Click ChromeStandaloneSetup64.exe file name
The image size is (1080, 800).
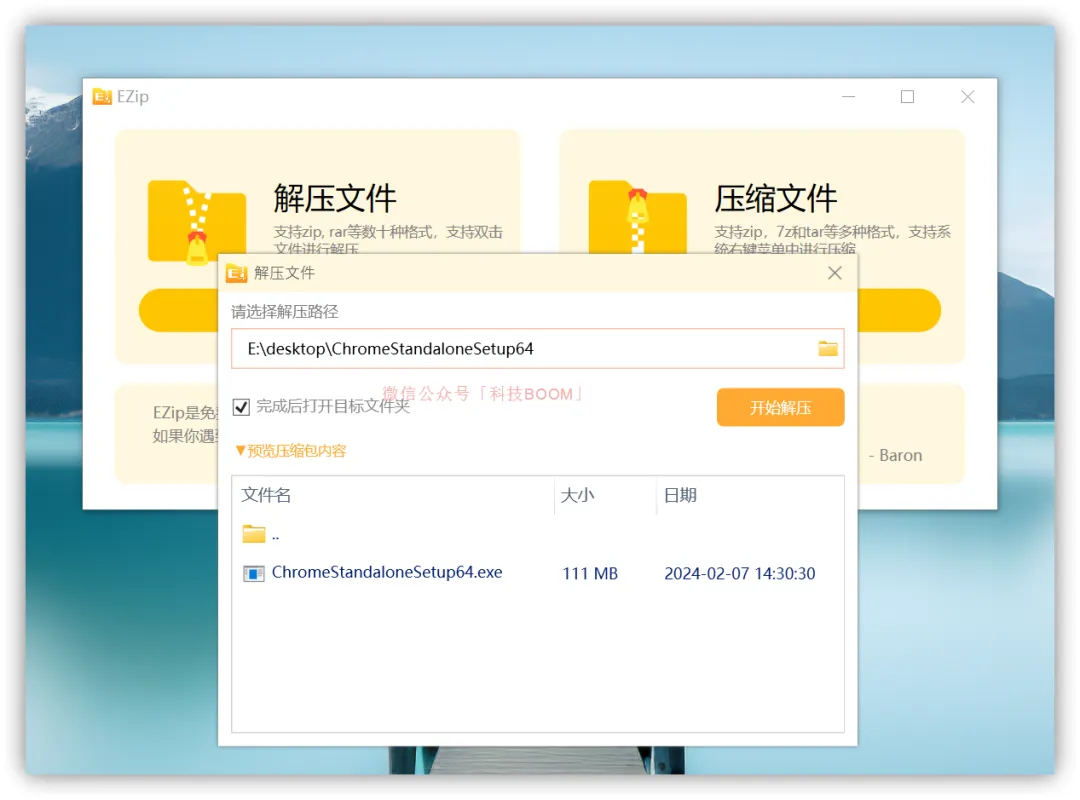click(x=386, y=573)
